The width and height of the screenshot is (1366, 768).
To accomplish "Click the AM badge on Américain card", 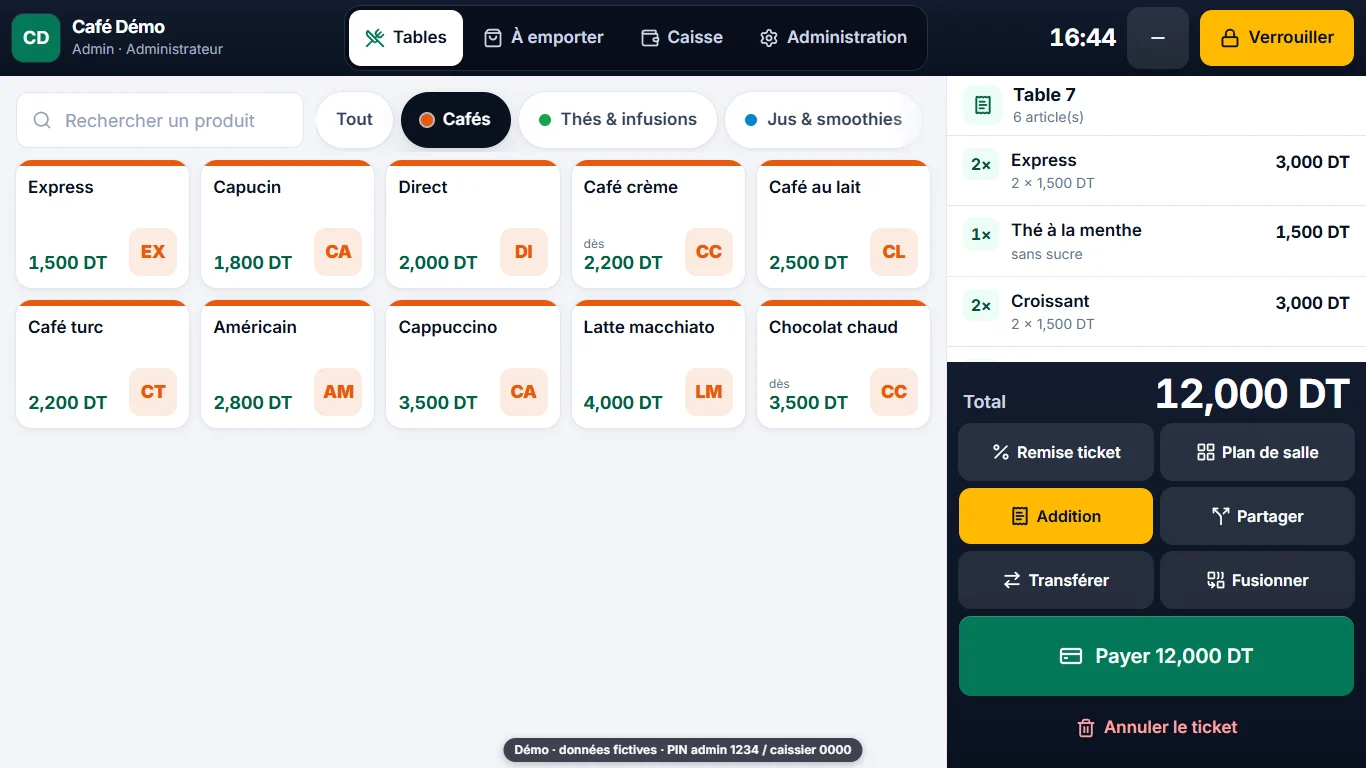I will [338, 392].
